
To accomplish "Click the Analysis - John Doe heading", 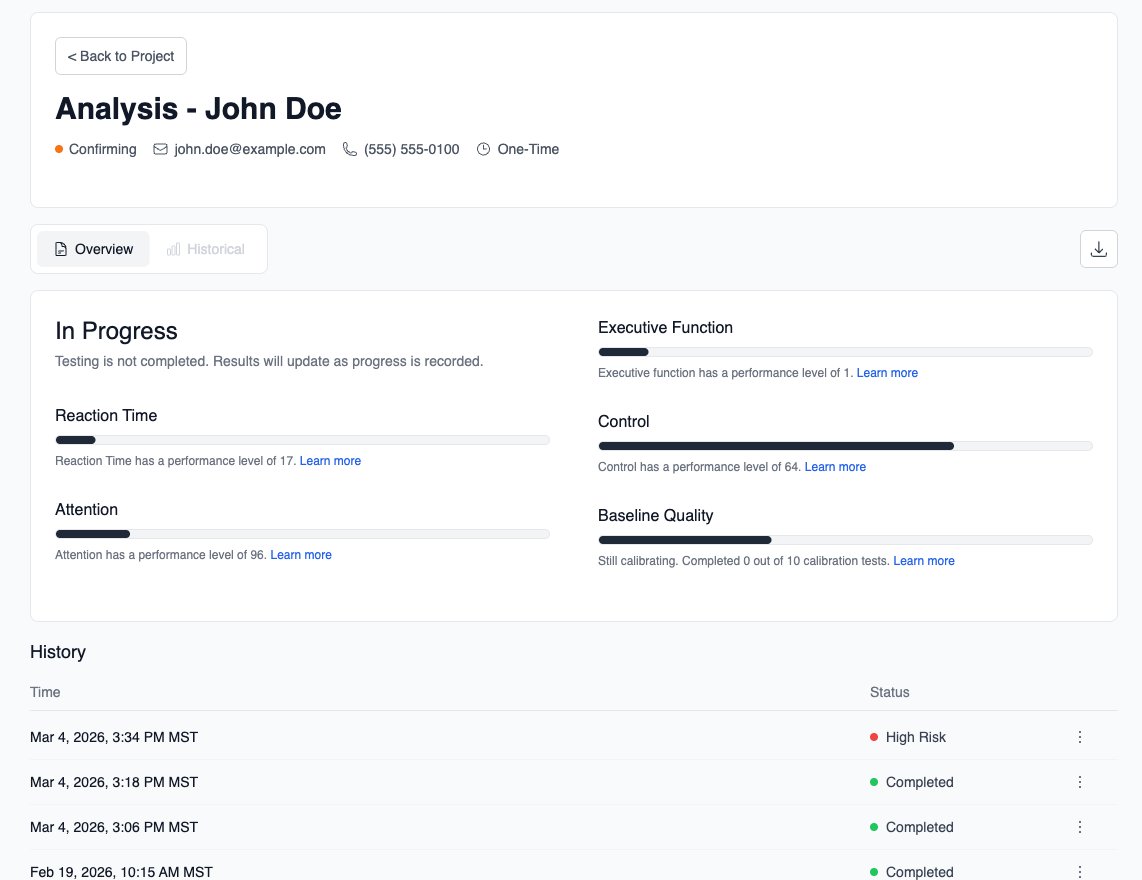I will tap(198, 109).
